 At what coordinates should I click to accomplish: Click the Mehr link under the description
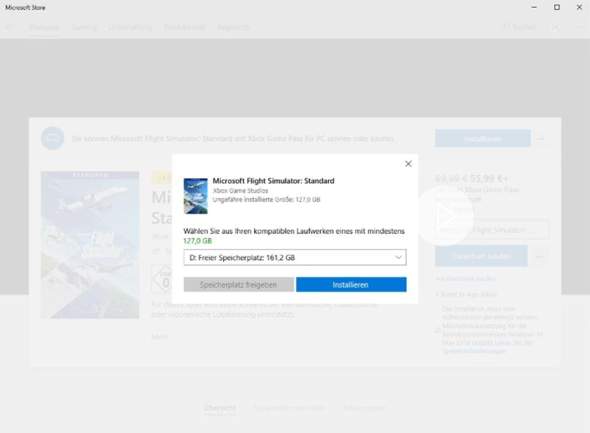160,337
